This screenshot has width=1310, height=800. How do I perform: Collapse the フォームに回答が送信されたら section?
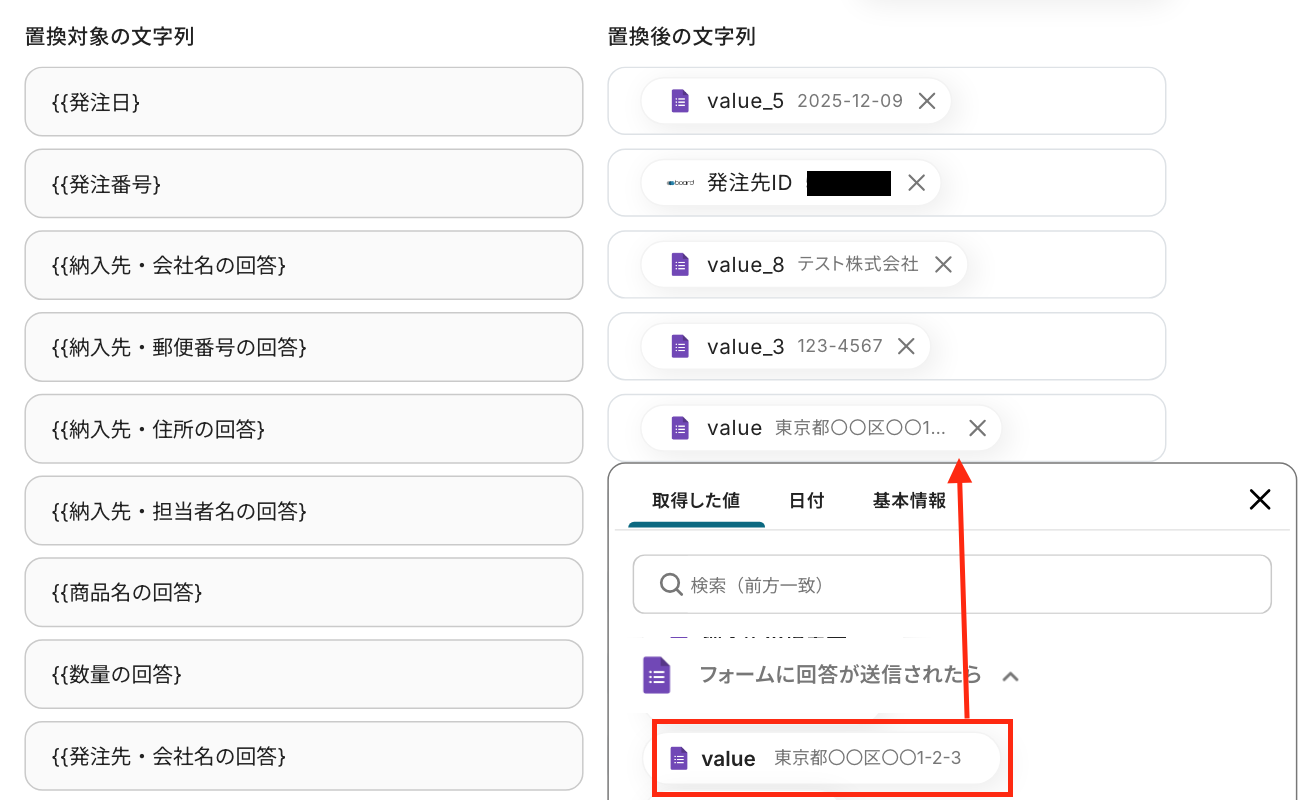point(1010,676)
